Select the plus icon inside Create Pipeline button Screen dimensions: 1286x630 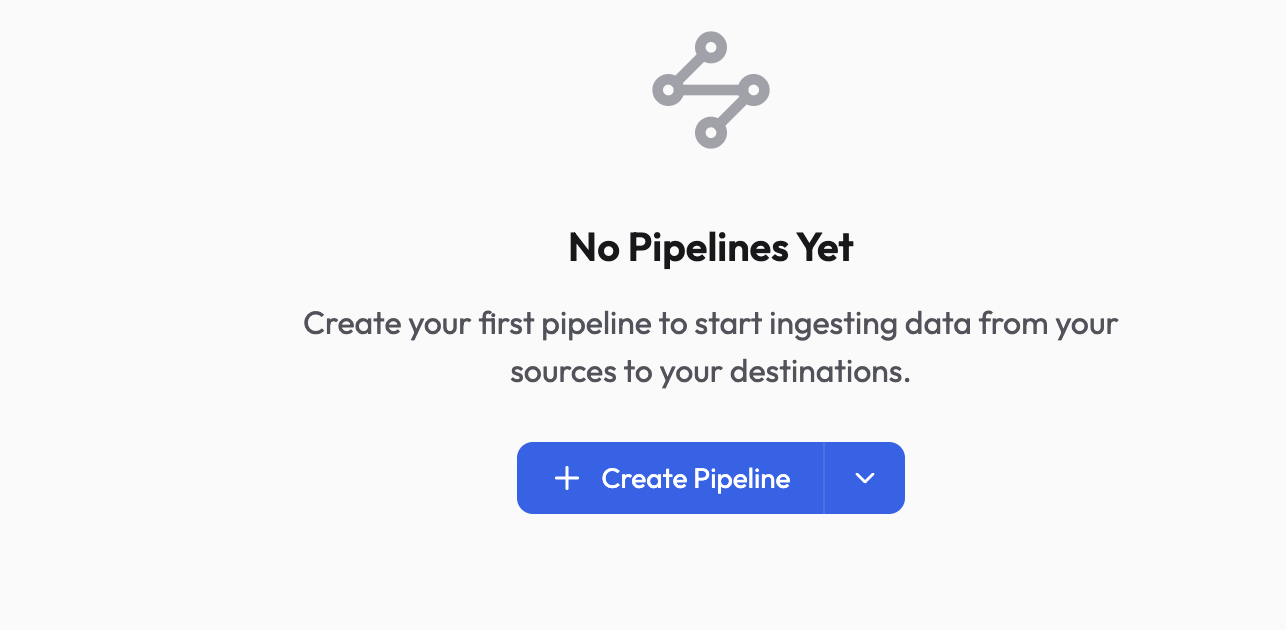pyautogui.click(x=568, y=478)
